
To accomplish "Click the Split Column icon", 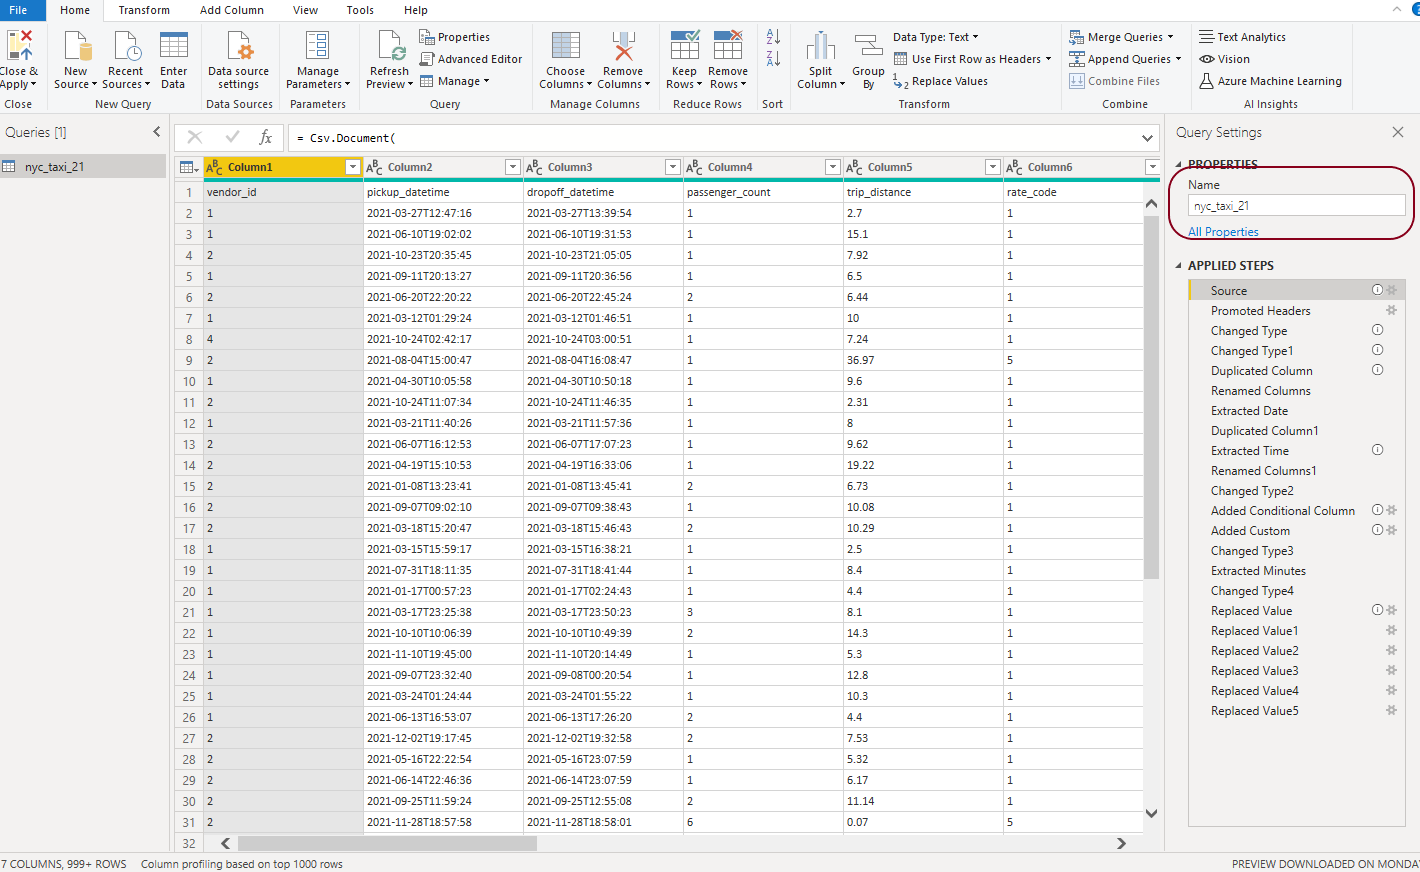I will tap(820, 47).
